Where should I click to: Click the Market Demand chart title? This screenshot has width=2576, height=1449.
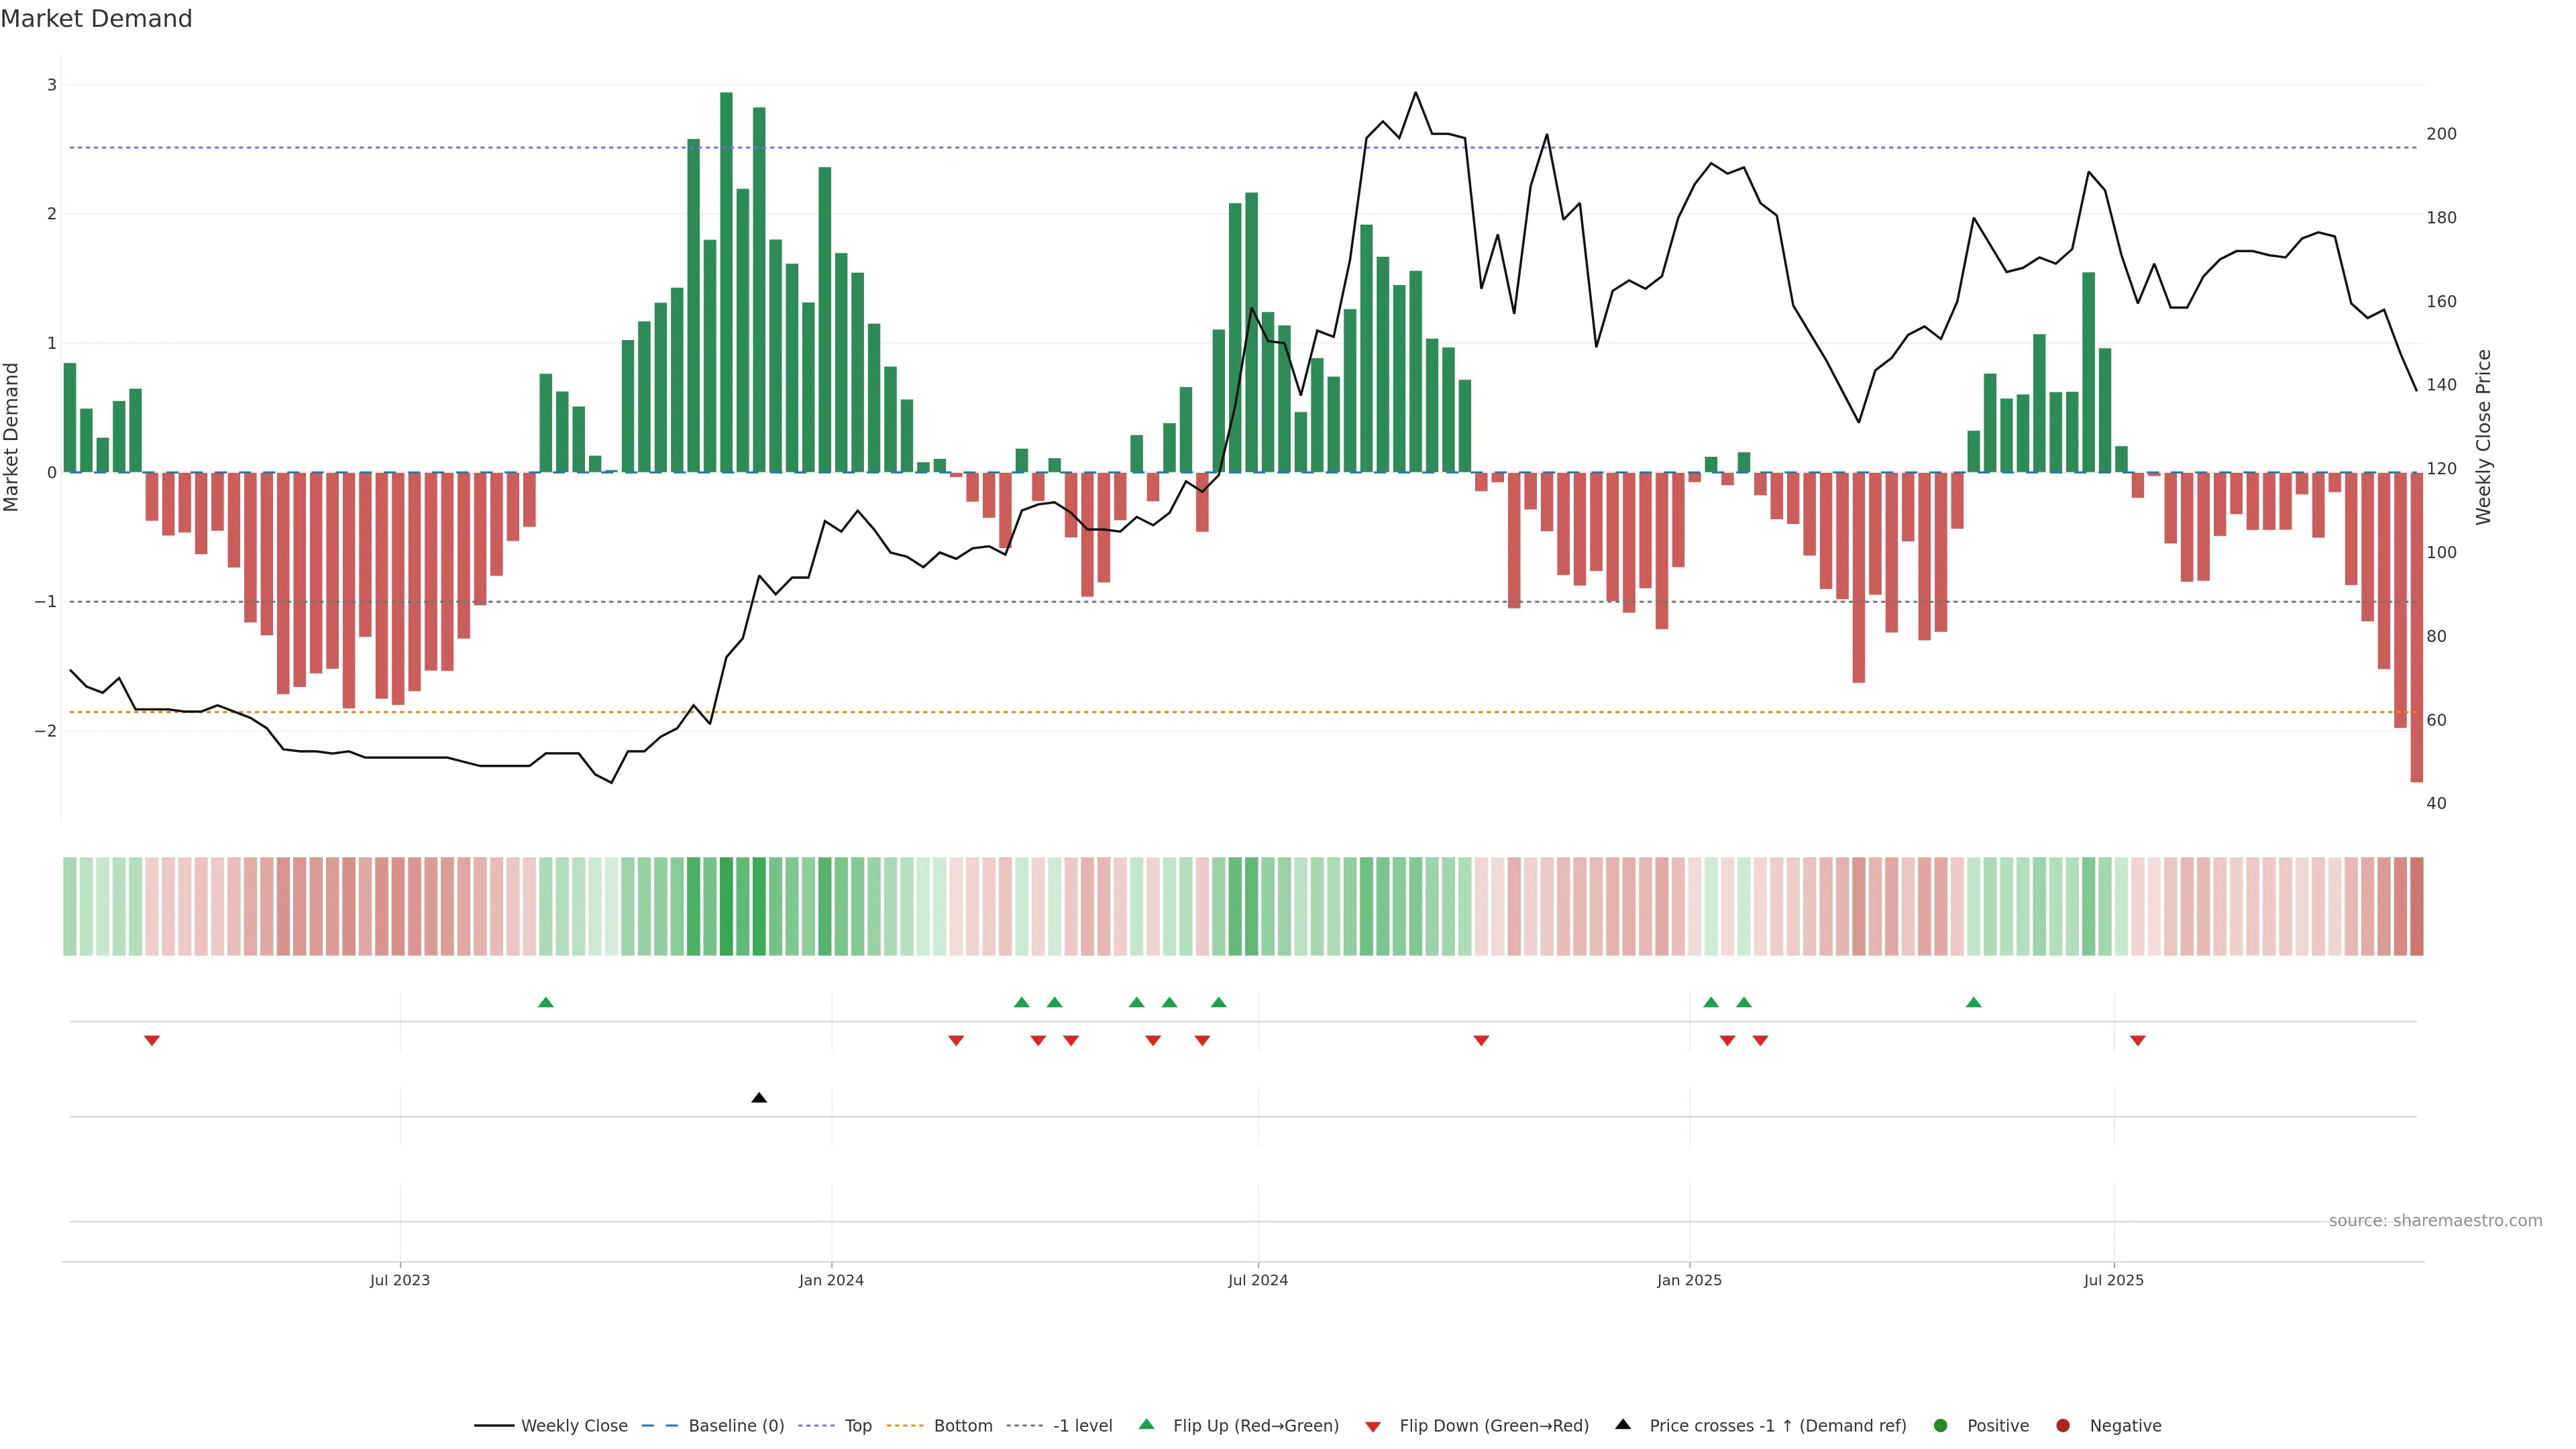(x=97, y=19)
